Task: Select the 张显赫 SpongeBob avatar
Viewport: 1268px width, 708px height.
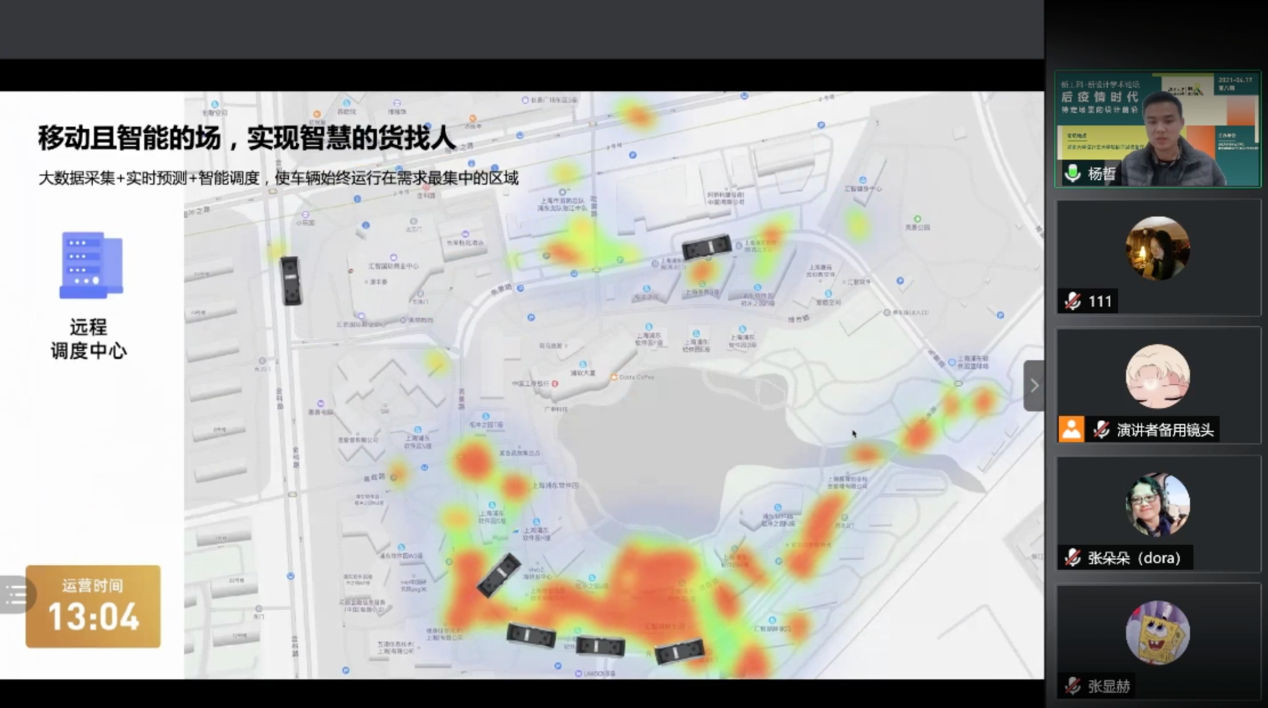Action: [1157, 632]
